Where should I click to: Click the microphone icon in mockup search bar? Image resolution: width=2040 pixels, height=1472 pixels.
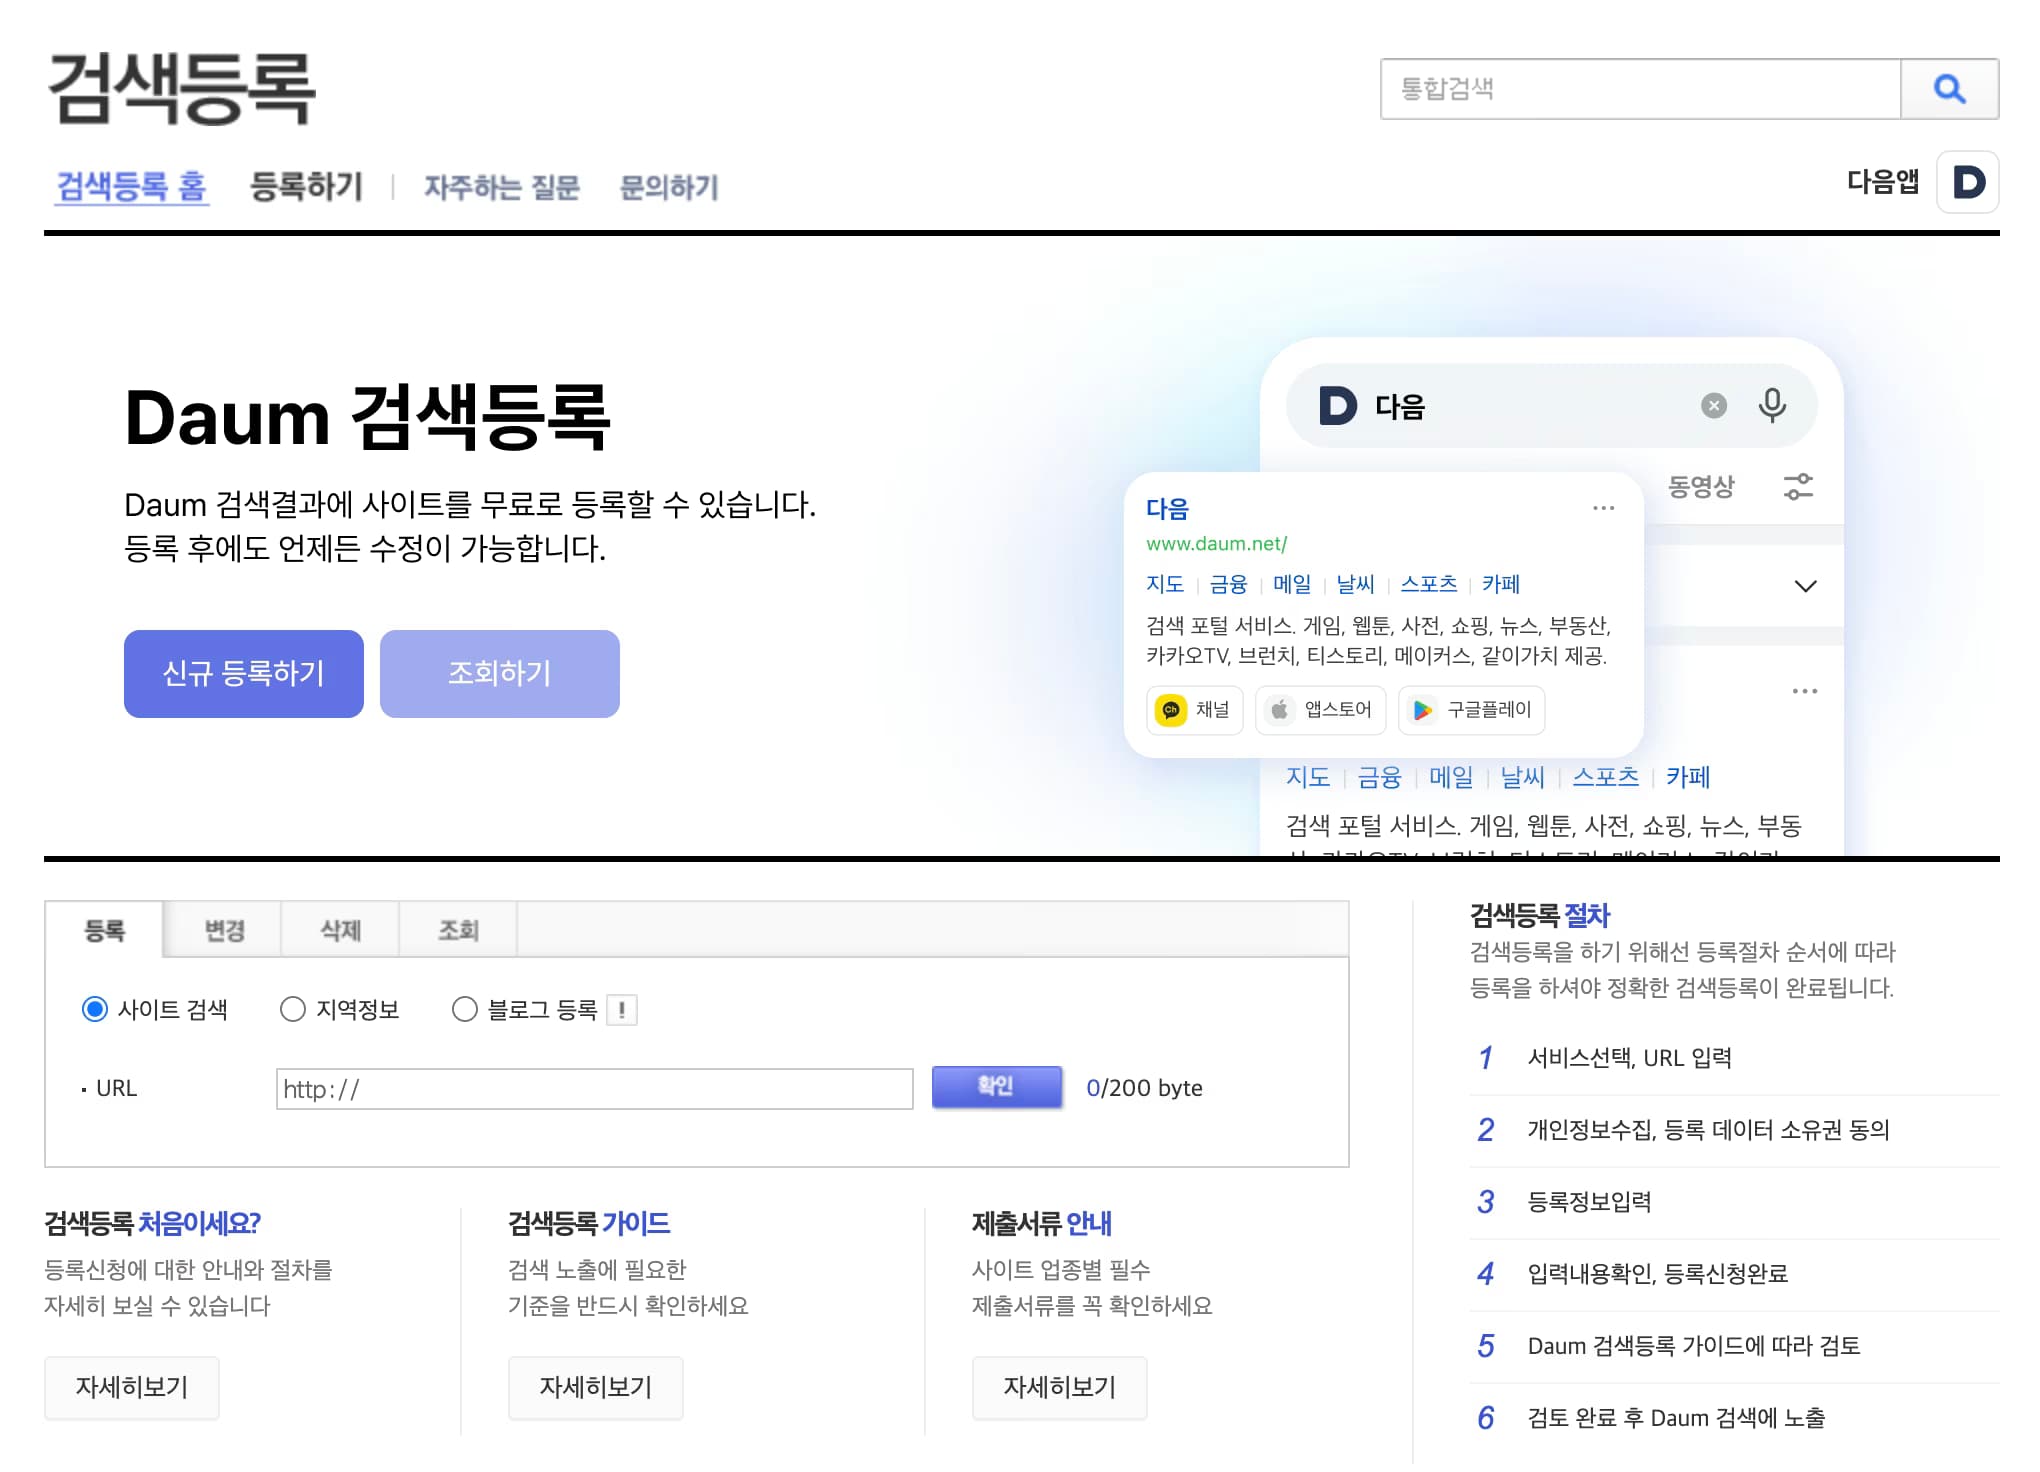1772,405
